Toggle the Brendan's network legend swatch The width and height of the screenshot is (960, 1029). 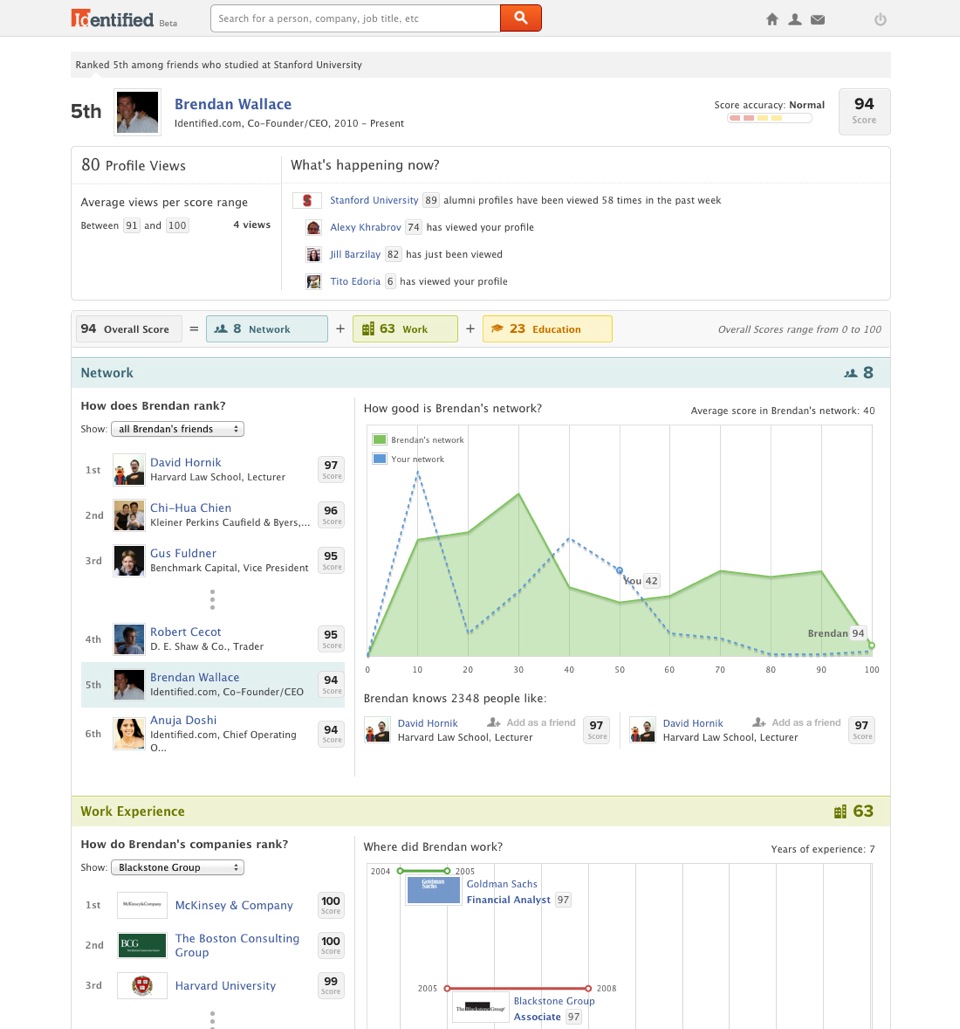click(x=379, y=439)
